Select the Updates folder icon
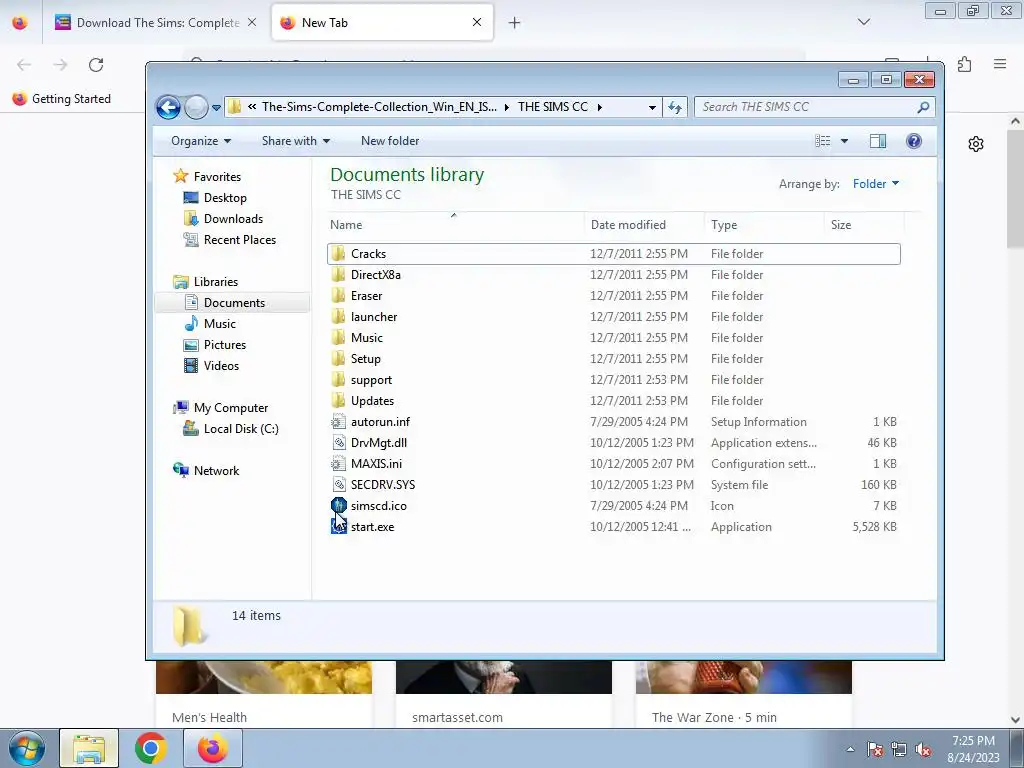 tap(338, 401)
